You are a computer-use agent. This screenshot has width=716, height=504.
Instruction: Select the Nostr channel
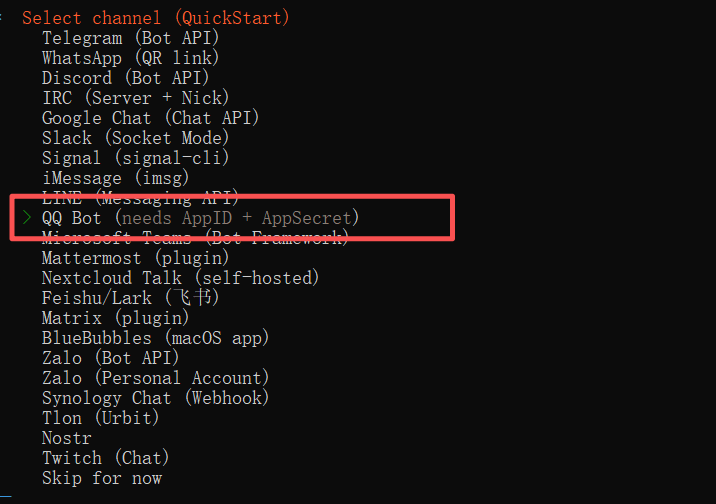coord(66,438)
